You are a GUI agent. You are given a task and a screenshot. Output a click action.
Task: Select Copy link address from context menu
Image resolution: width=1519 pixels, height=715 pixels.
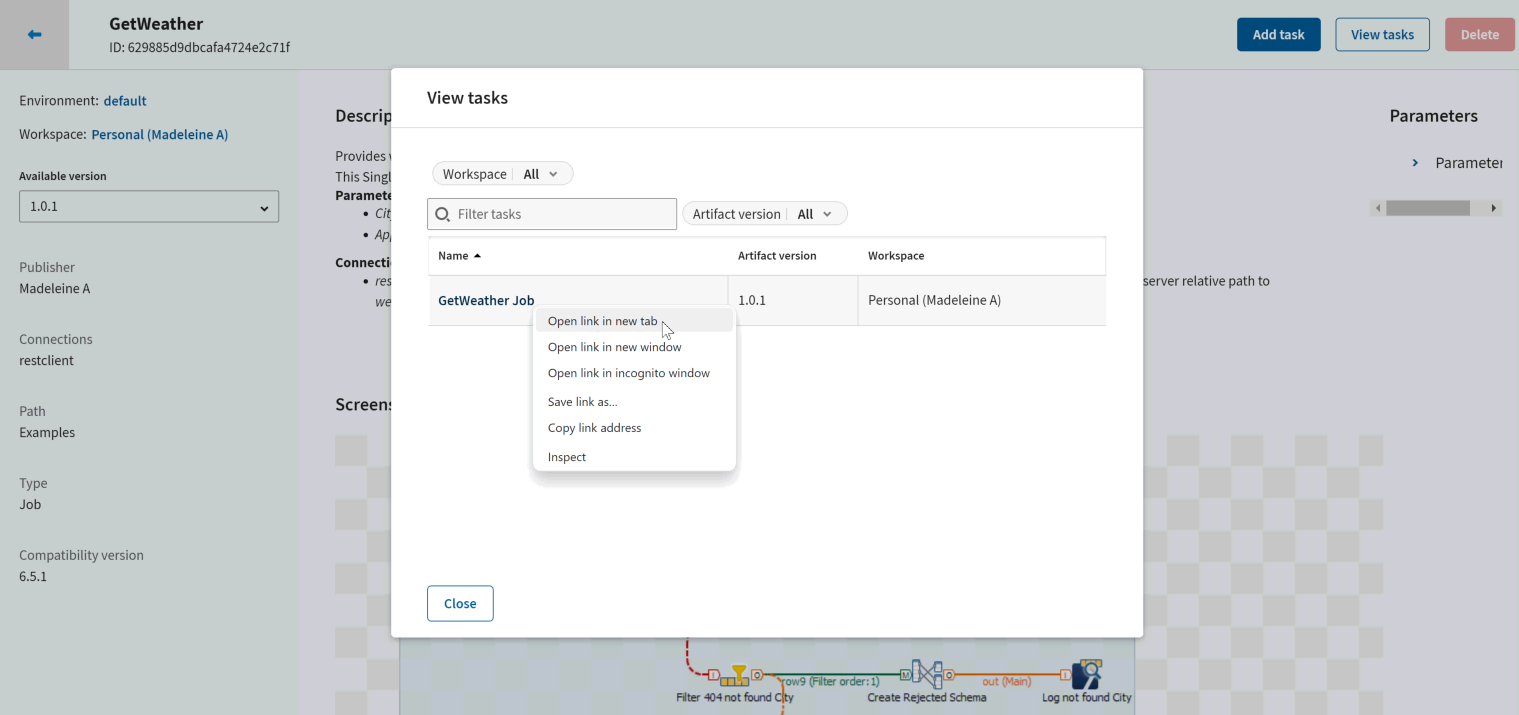pyautogui.click(x=594, y=428)
